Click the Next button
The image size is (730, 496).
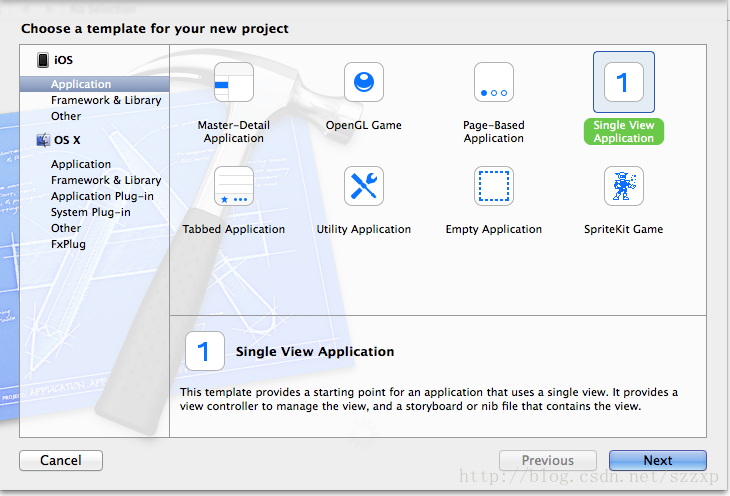pos(658,460)
